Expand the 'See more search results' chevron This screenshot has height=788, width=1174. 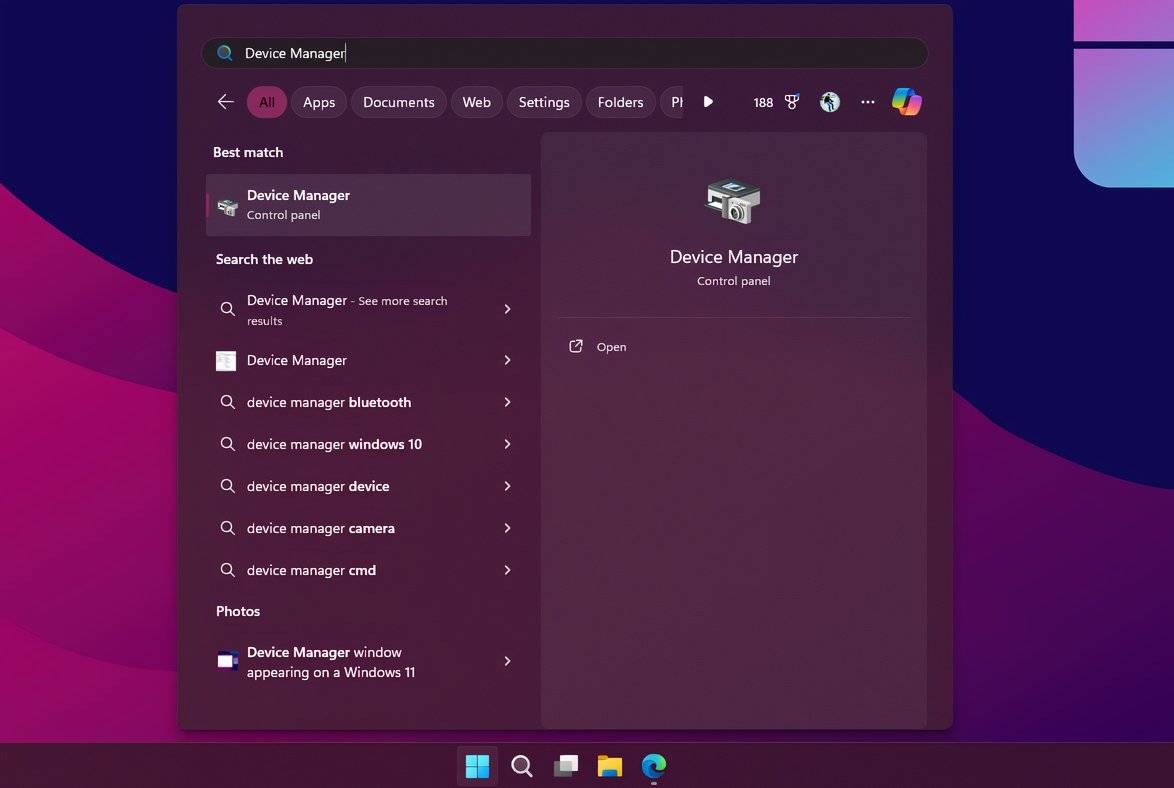[x=508, y=309]
